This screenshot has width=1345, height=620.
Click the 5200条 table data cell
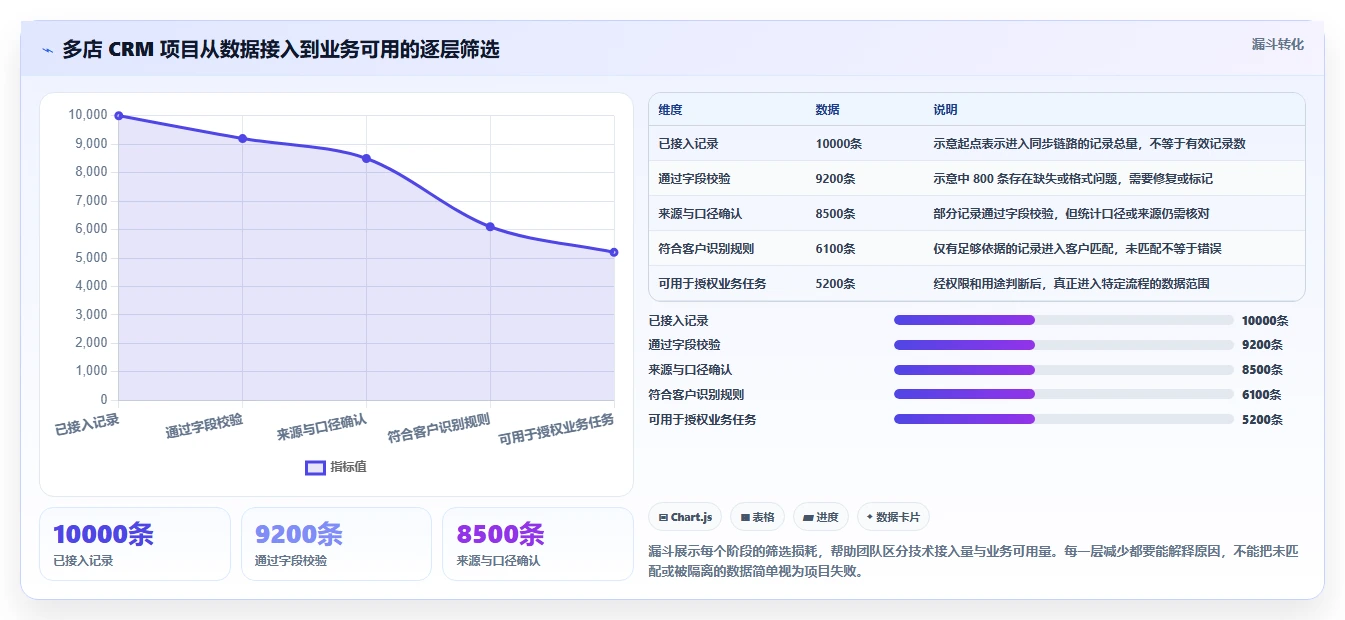tap(865, 283)
